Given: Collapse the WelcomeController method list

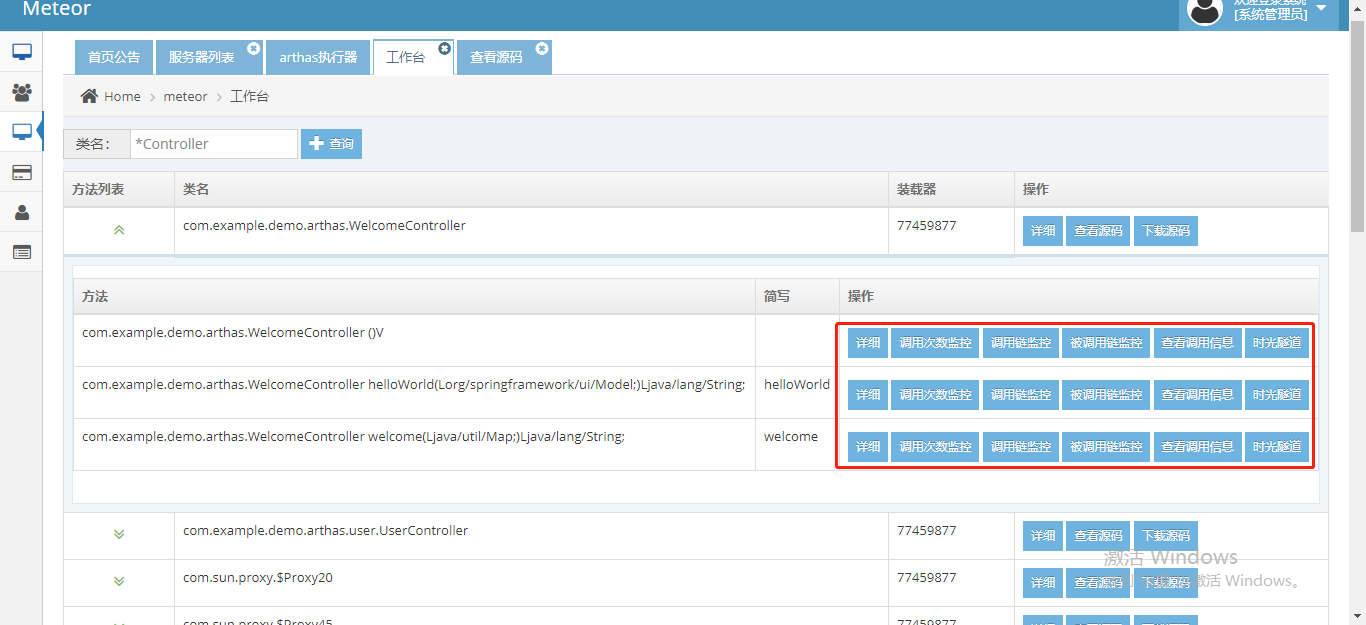Looking at the screenshot, I should click(118, 230).
